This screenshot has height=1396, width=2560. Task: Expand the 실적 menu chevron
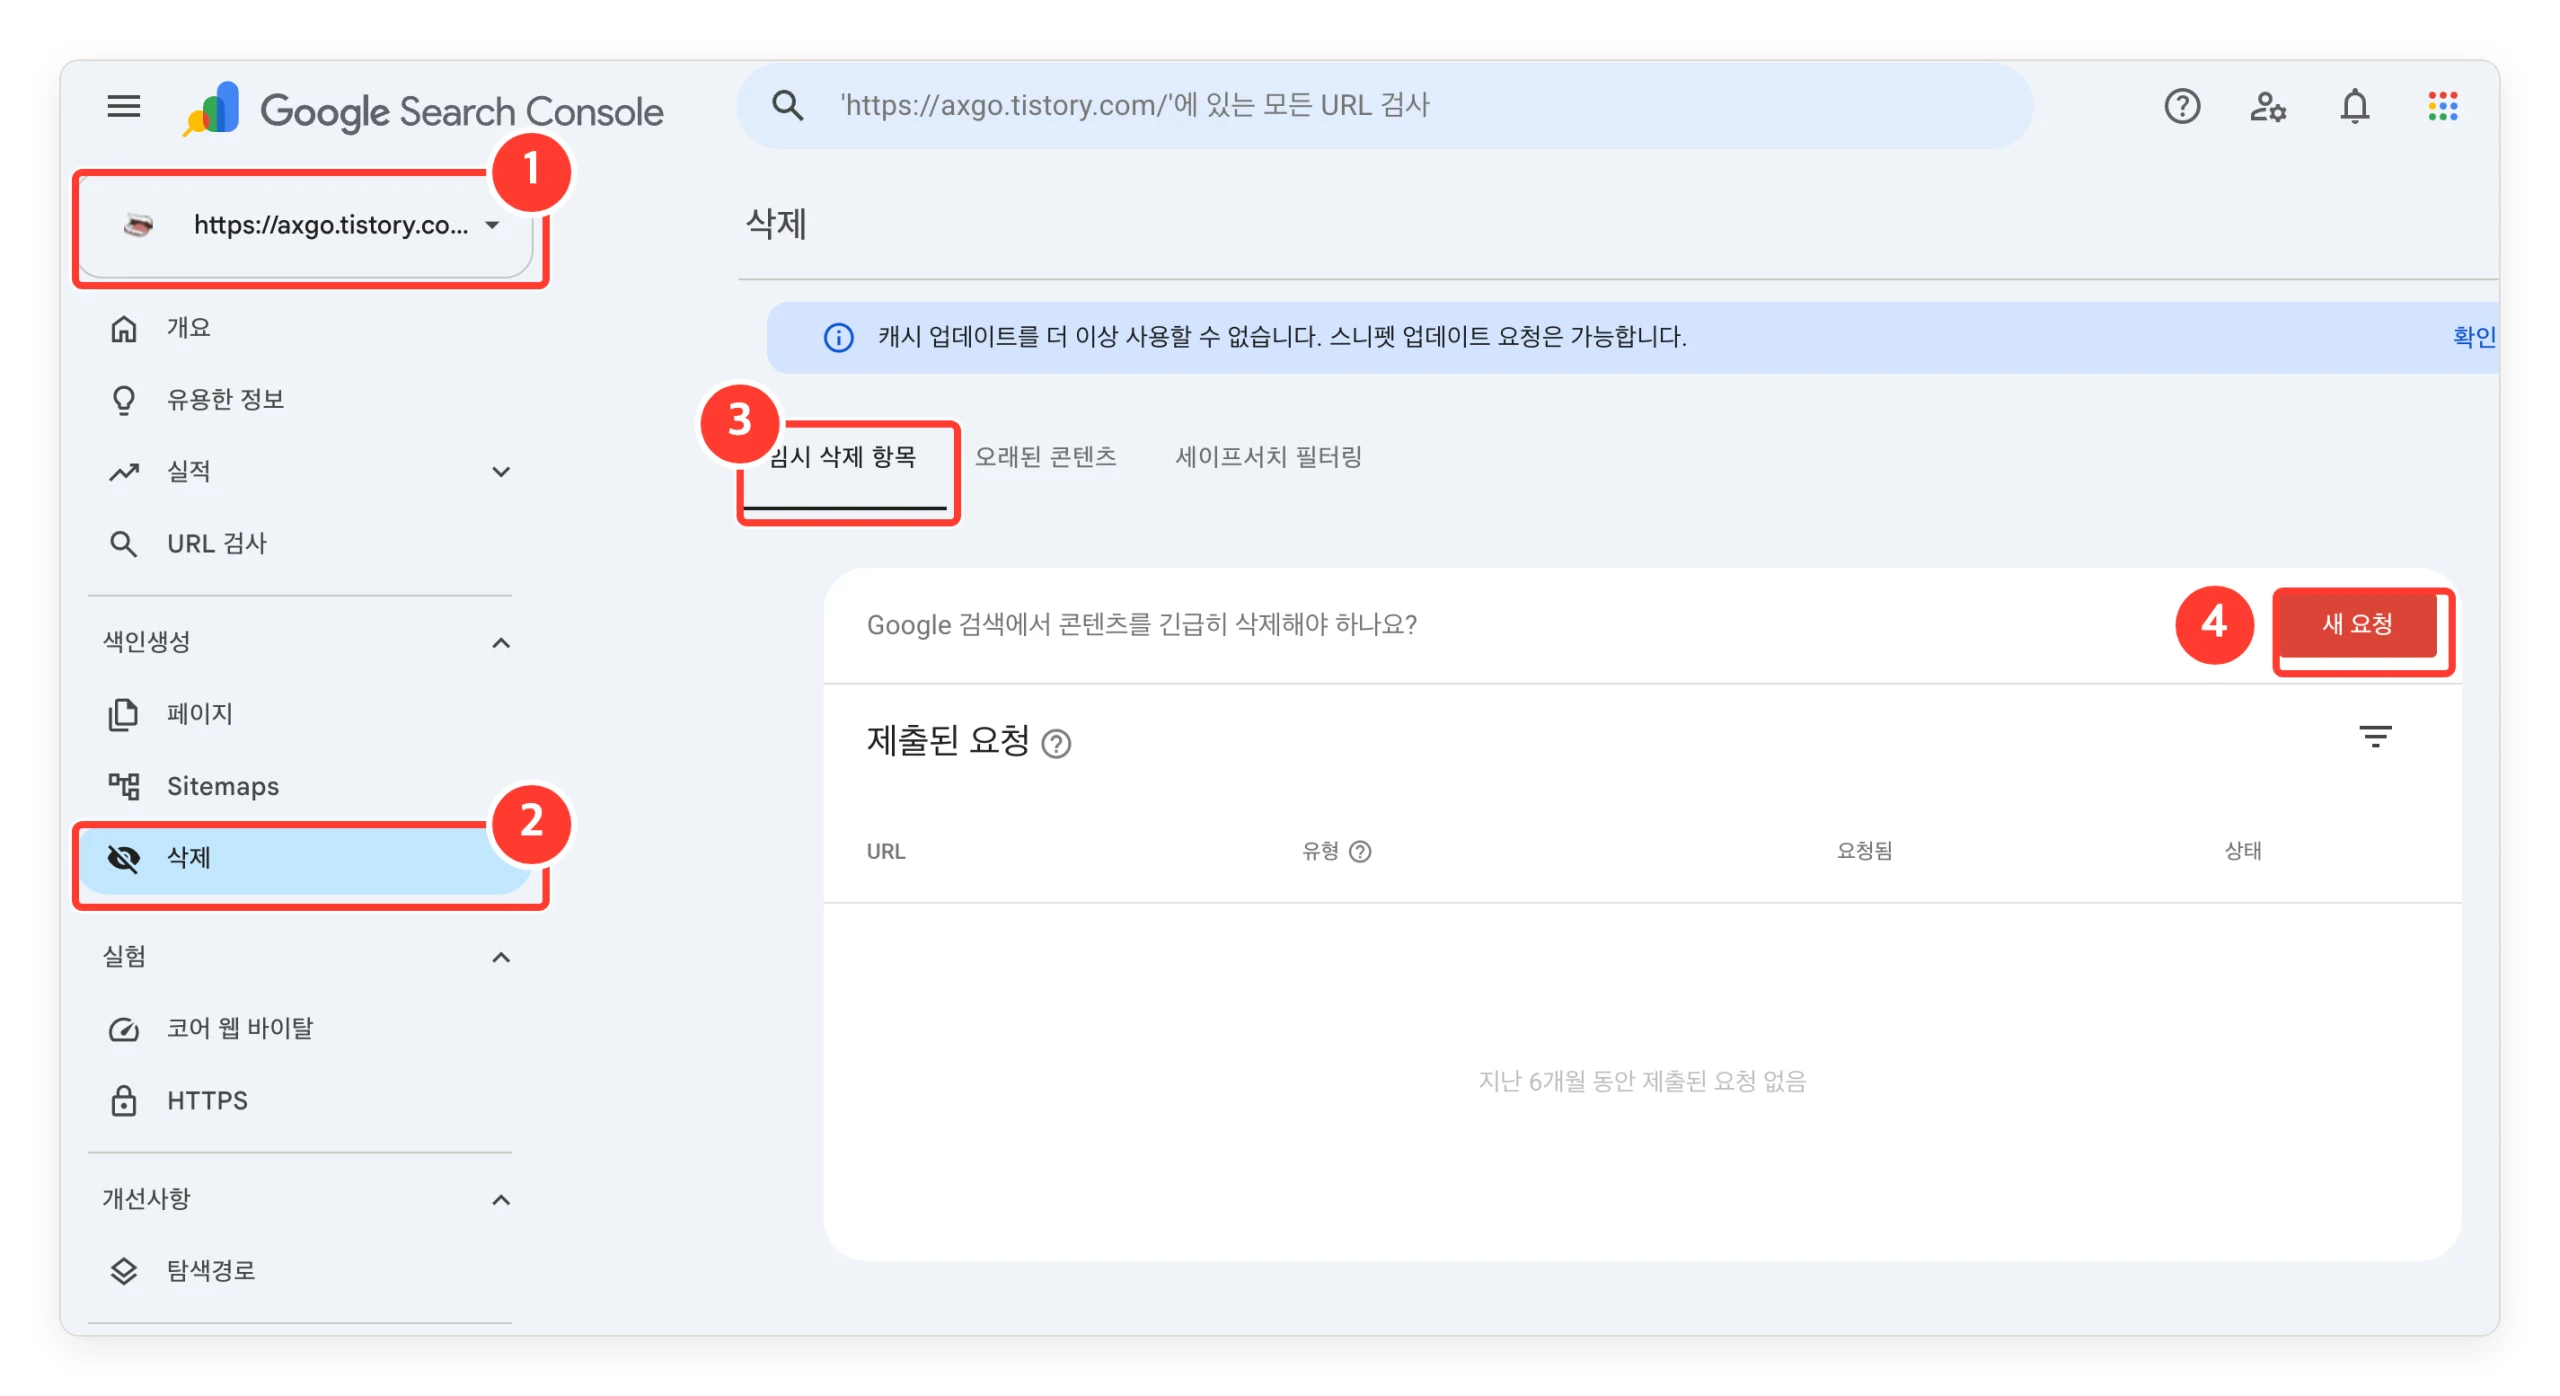[501, 471]
